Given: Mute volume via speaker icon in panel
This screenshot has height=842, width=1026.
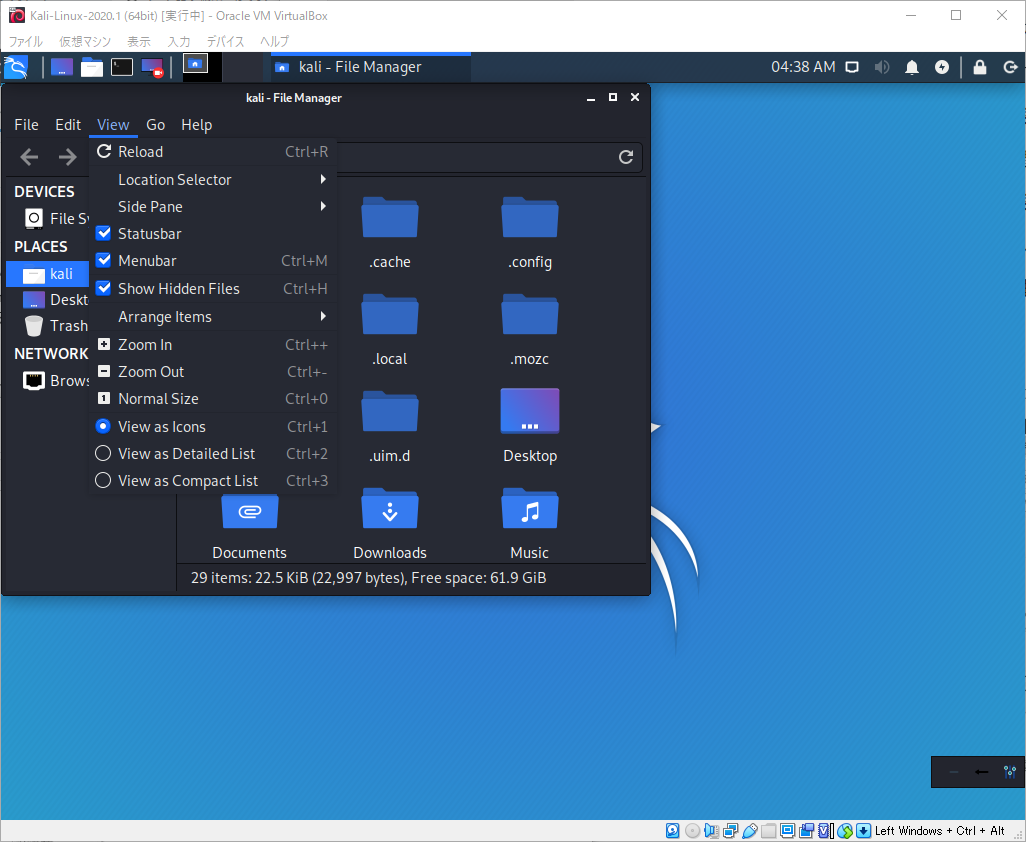Looking at the screenshot, I should point(882,67).
